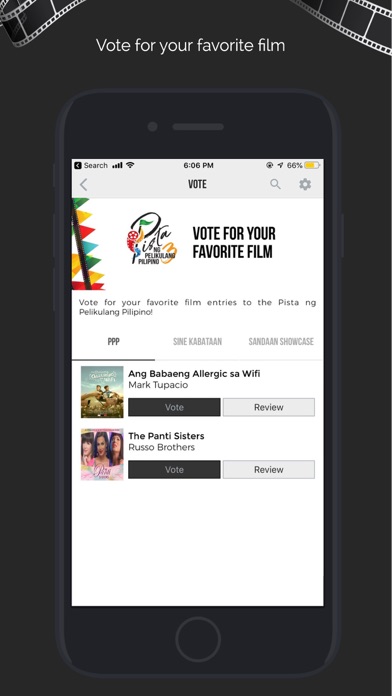This screenshot has width=392, height=696.
Task: Tap the battery indicator in the status bar
Action: [312, 166]
